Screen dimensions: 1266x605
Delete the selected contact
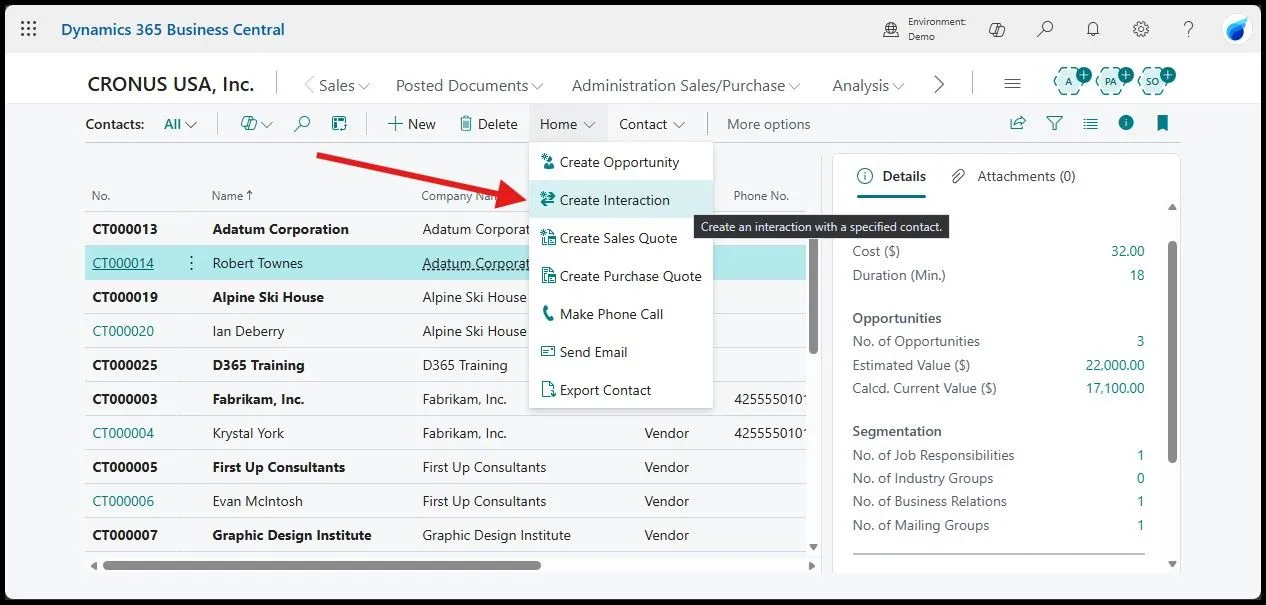coord(488,124)
